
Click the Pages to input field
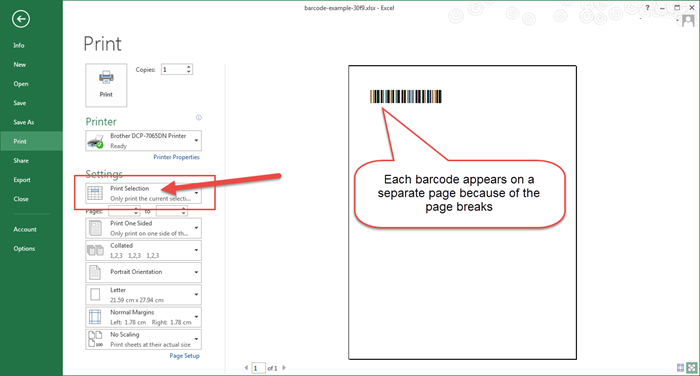tap(168, 211)
